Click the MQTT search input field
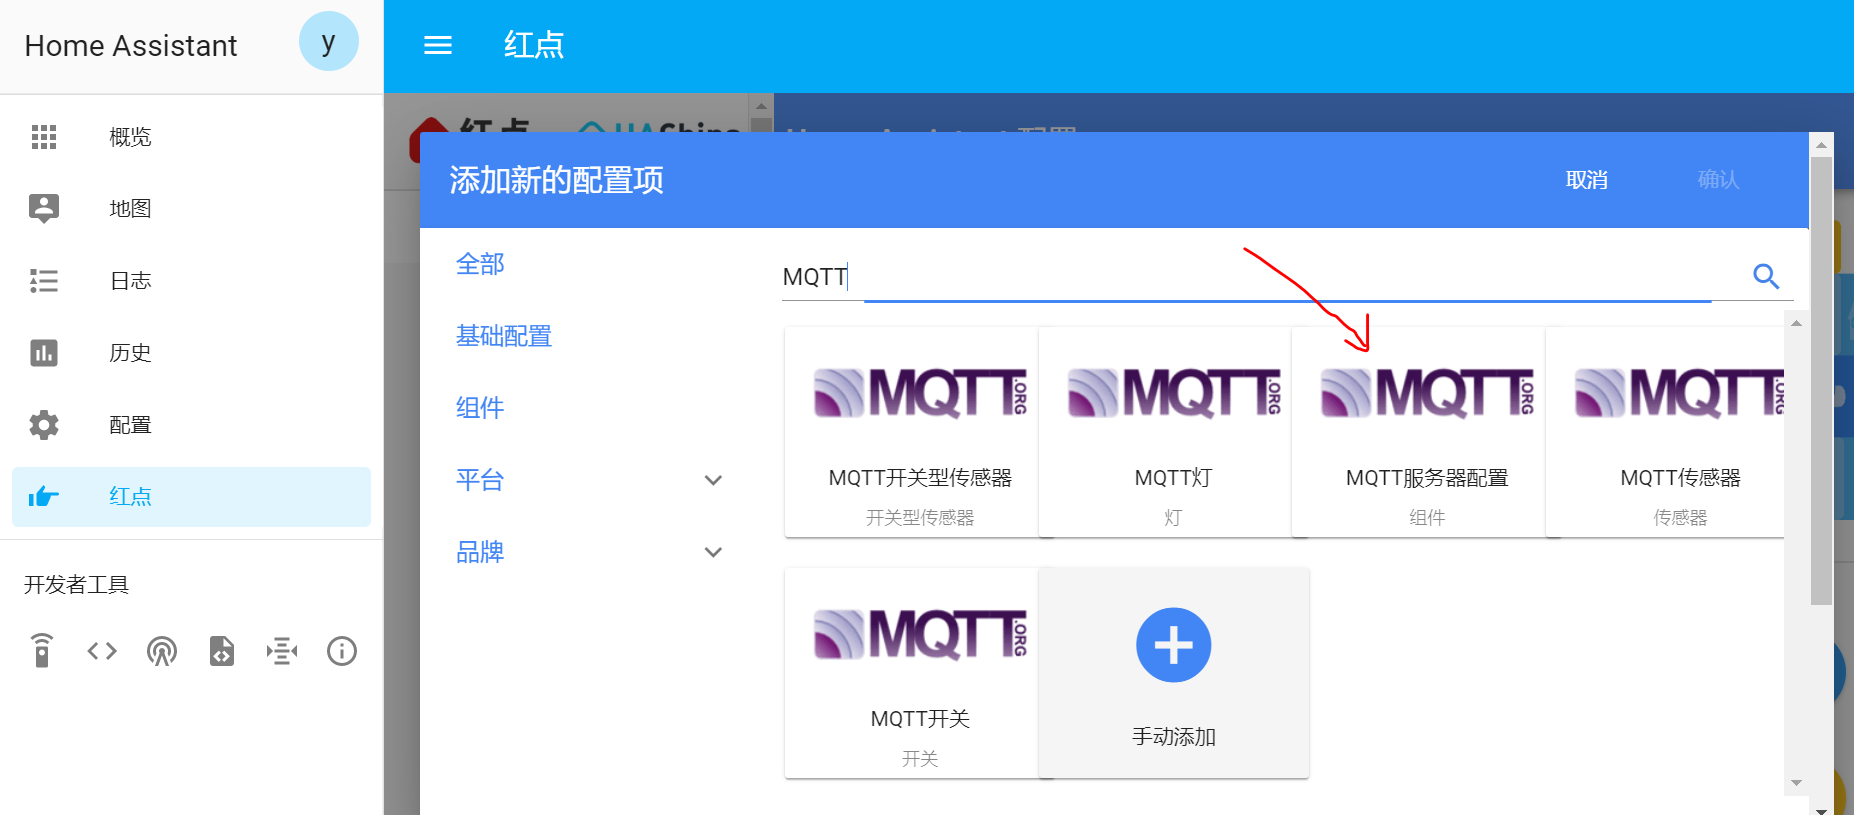The width and height of the screenshot is (1854, 815). pyautogui.click(x=1260, y=277)
